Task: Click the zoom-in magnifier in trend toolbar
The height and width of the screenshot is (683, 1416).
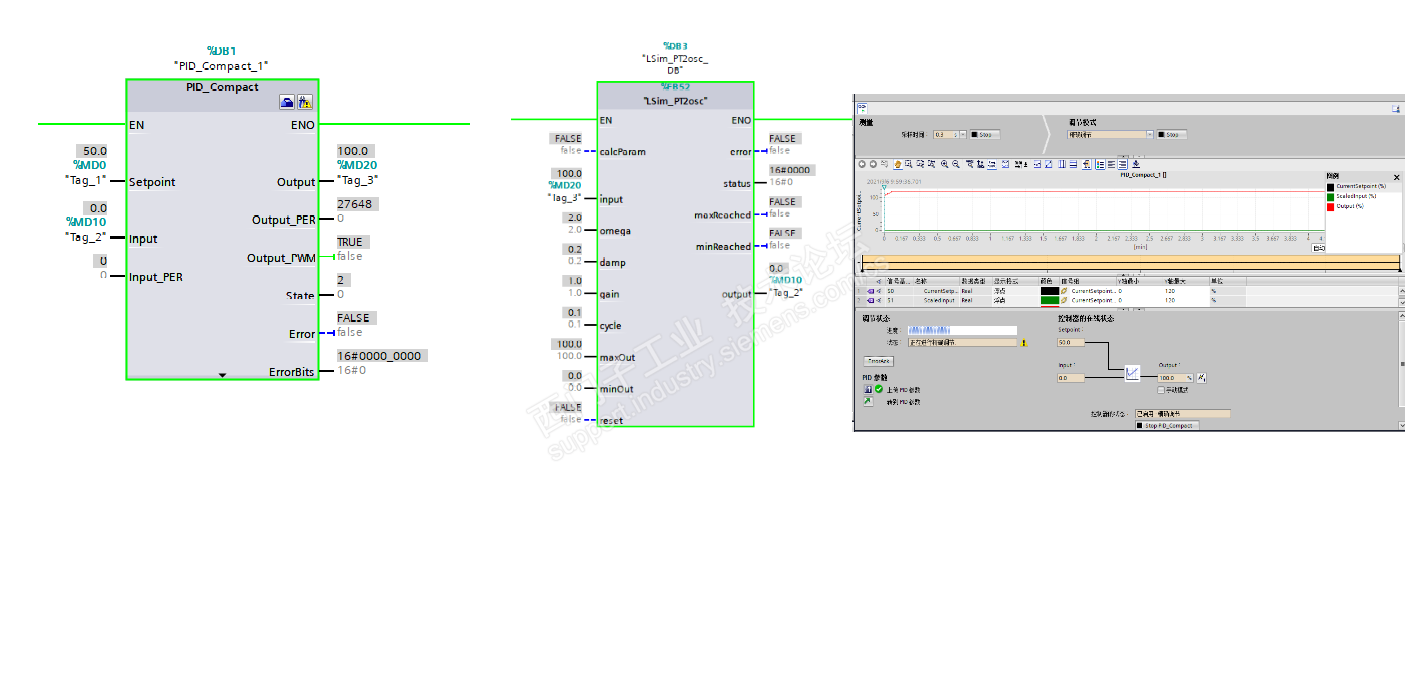Action: pos(944,164)
